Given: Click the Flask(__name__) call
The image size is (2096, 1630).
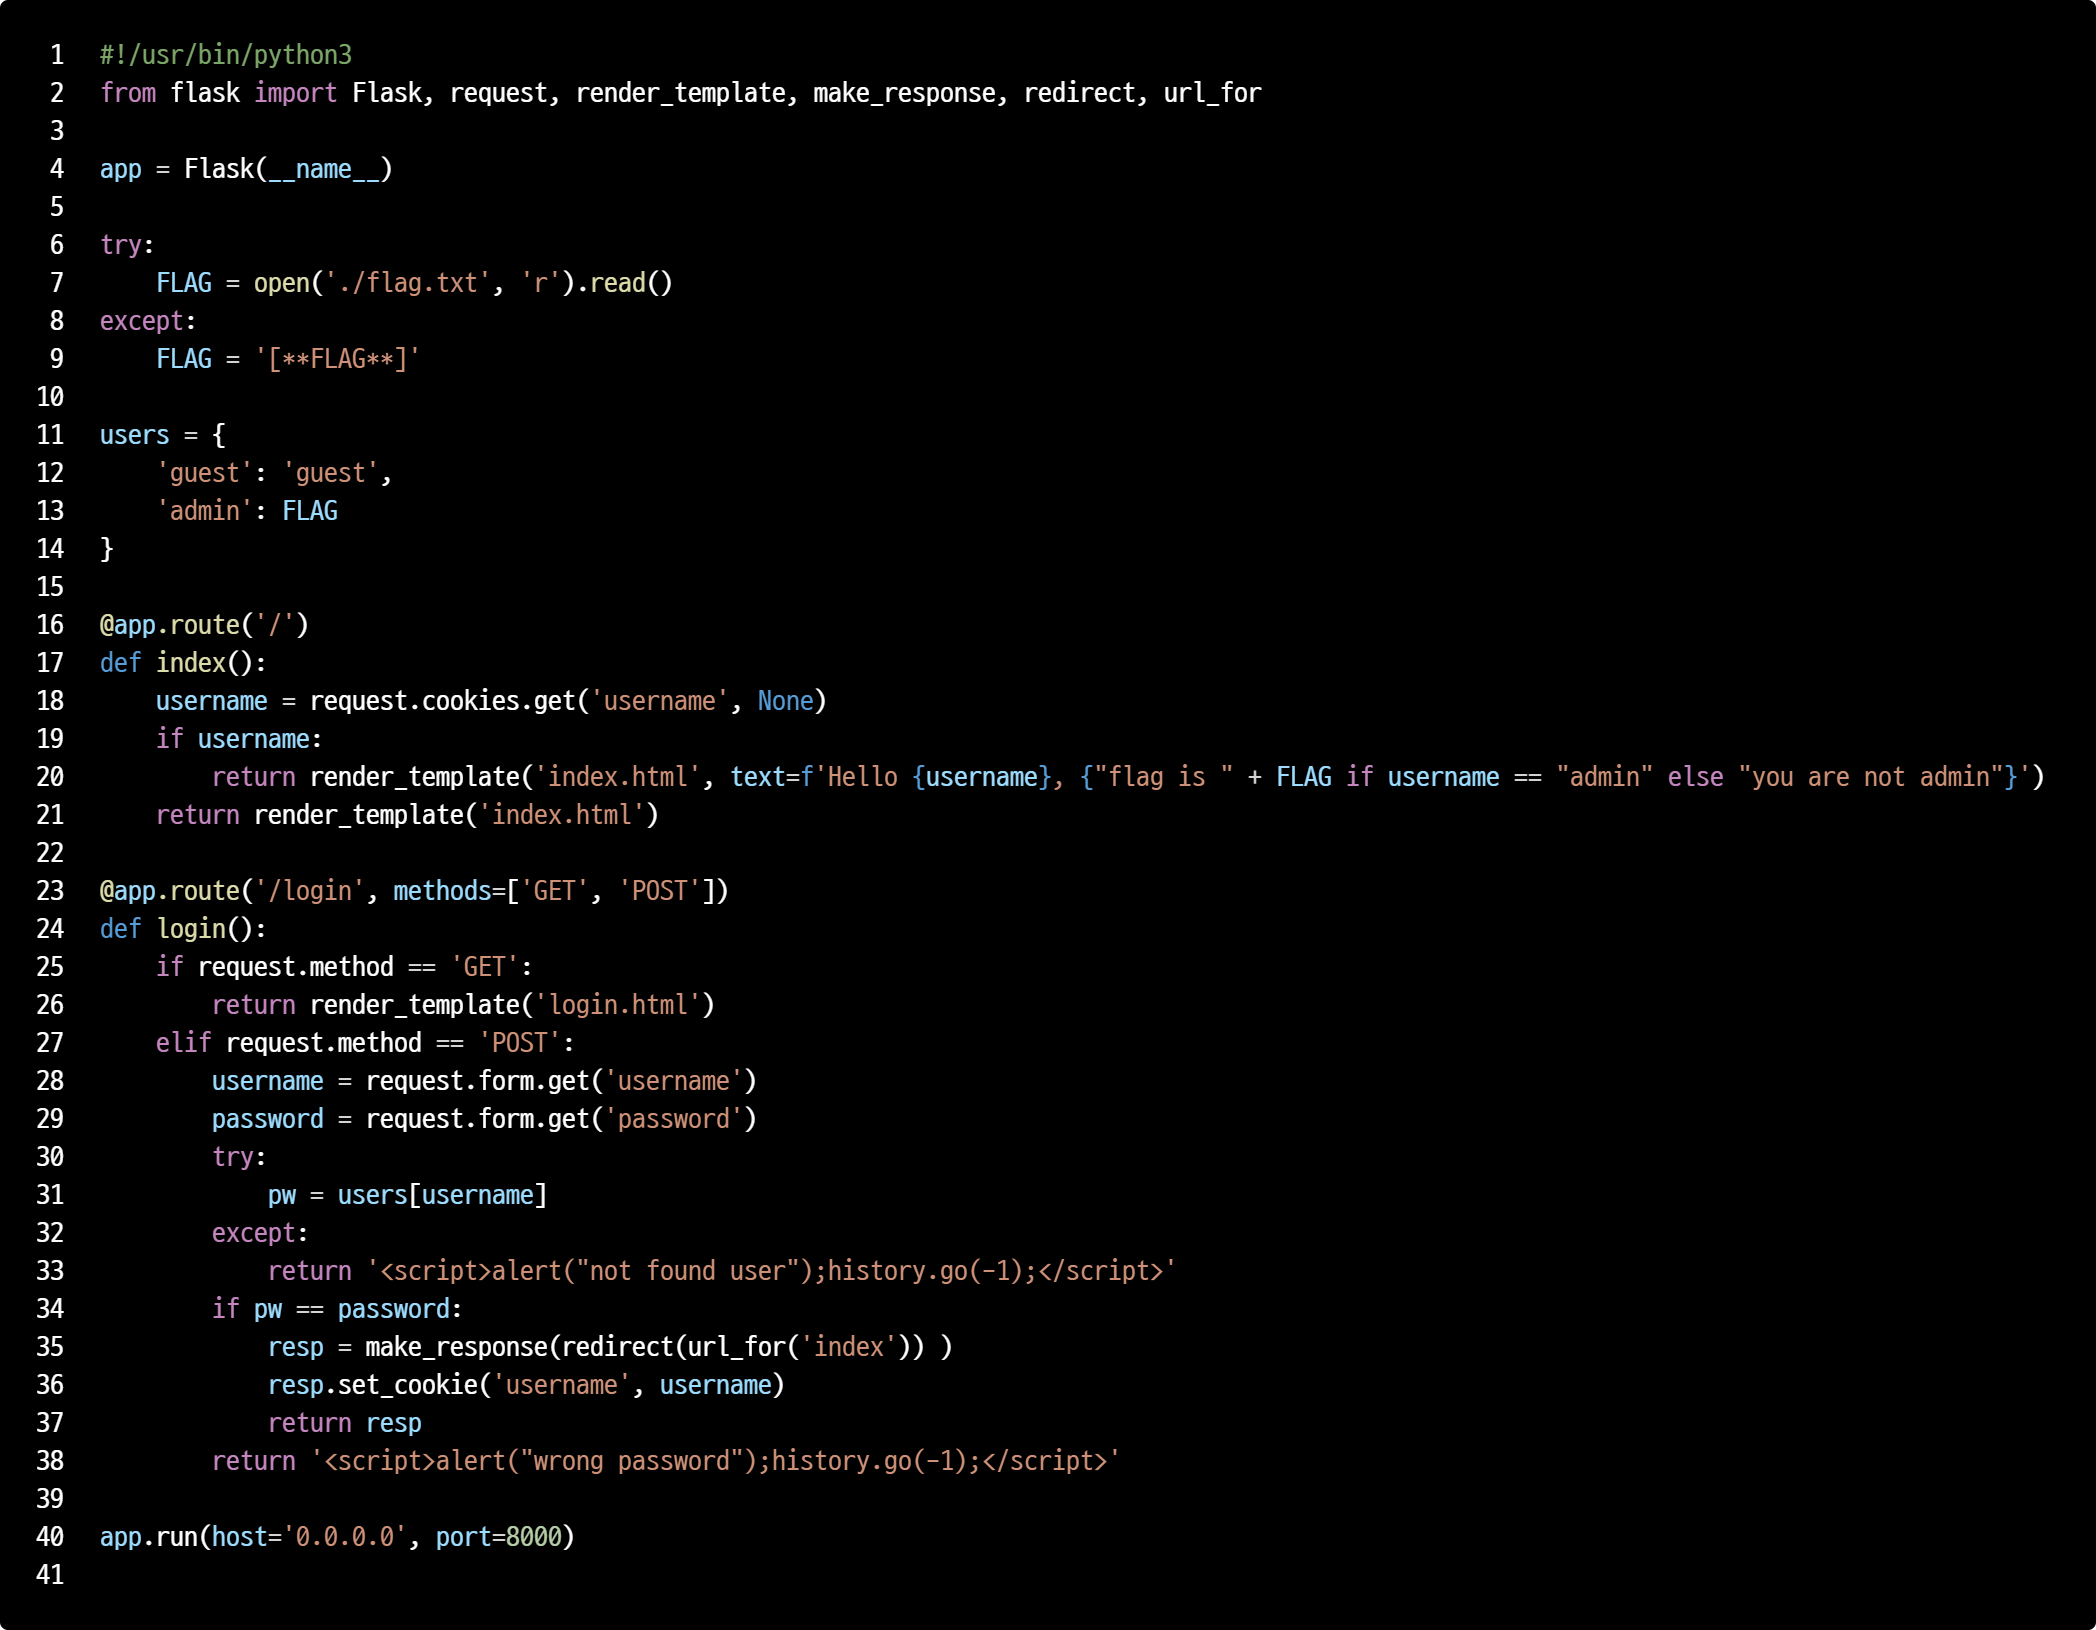Looking at the screenshot, I should (x=288, y=169).
